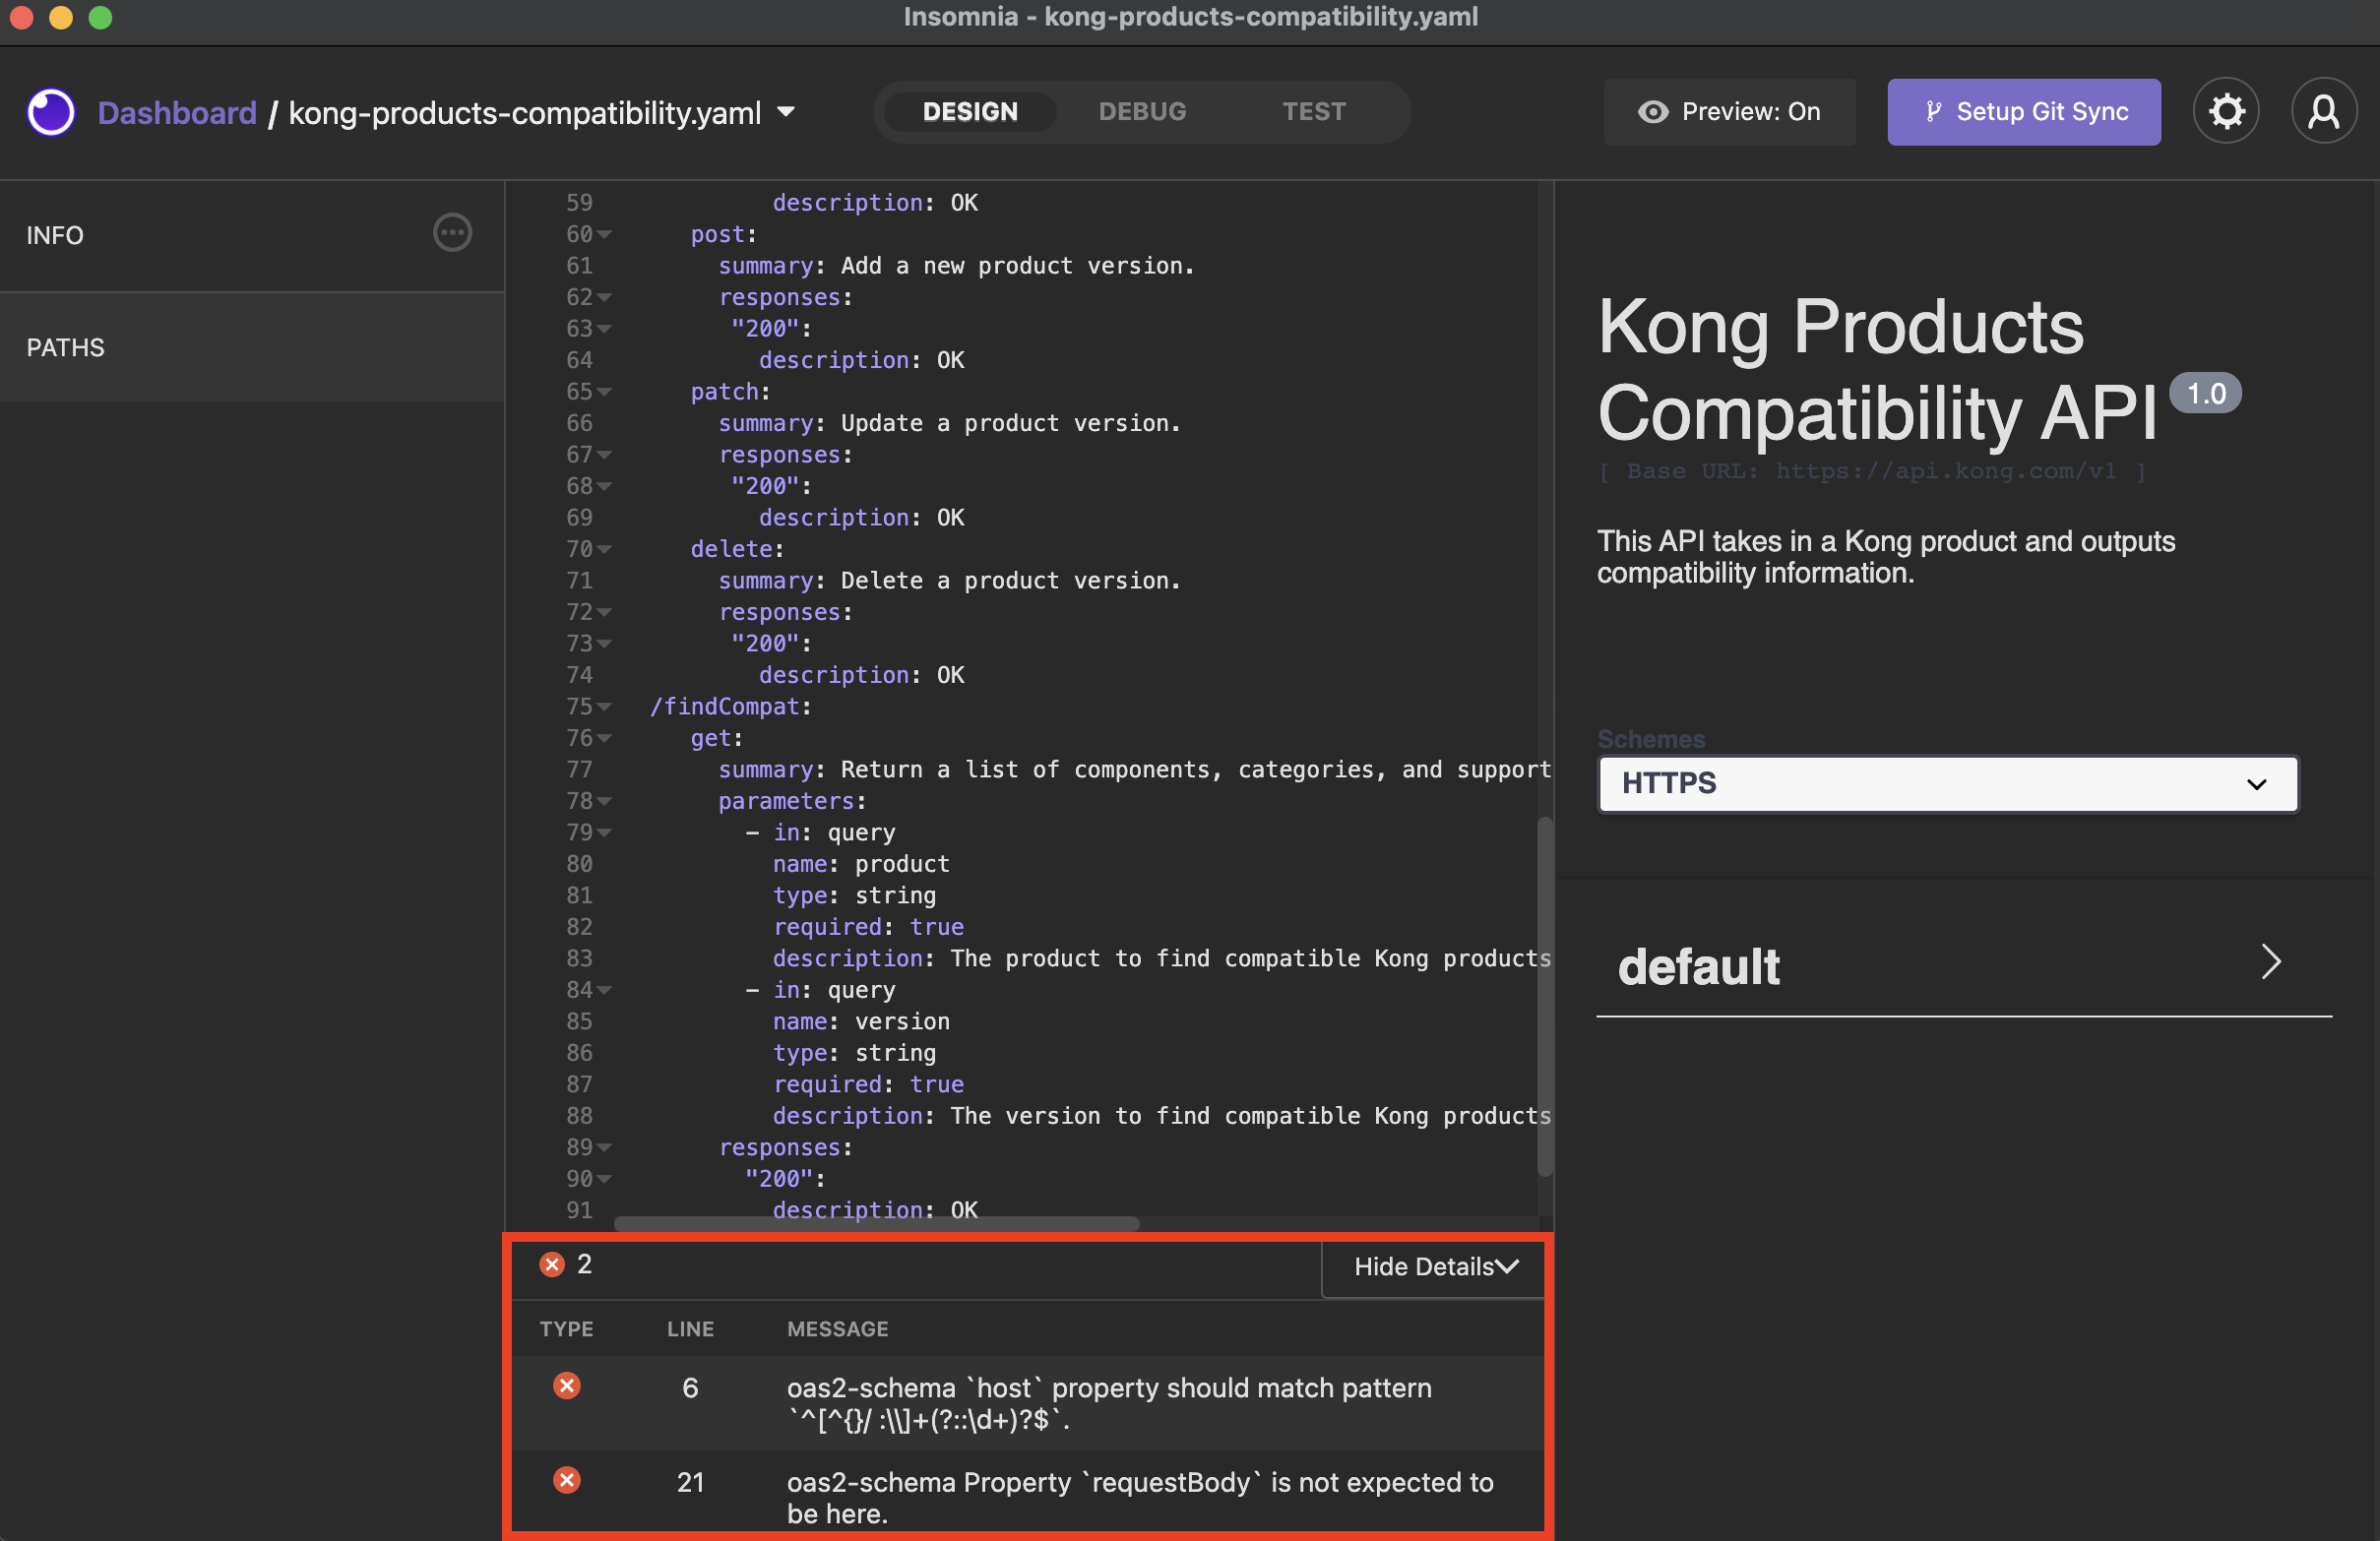
Task: Open settings gear icon
Action: click(x=2226, y=111)
